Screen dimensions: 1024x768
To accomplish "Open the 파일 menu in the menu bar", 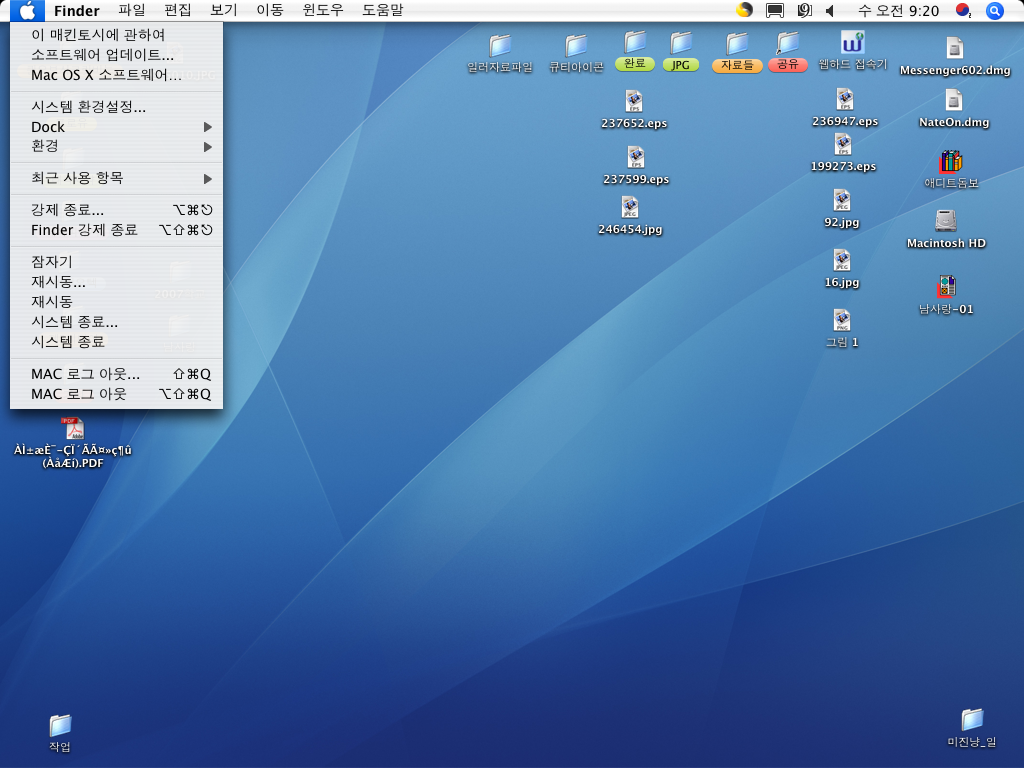I will pos(131,11).
